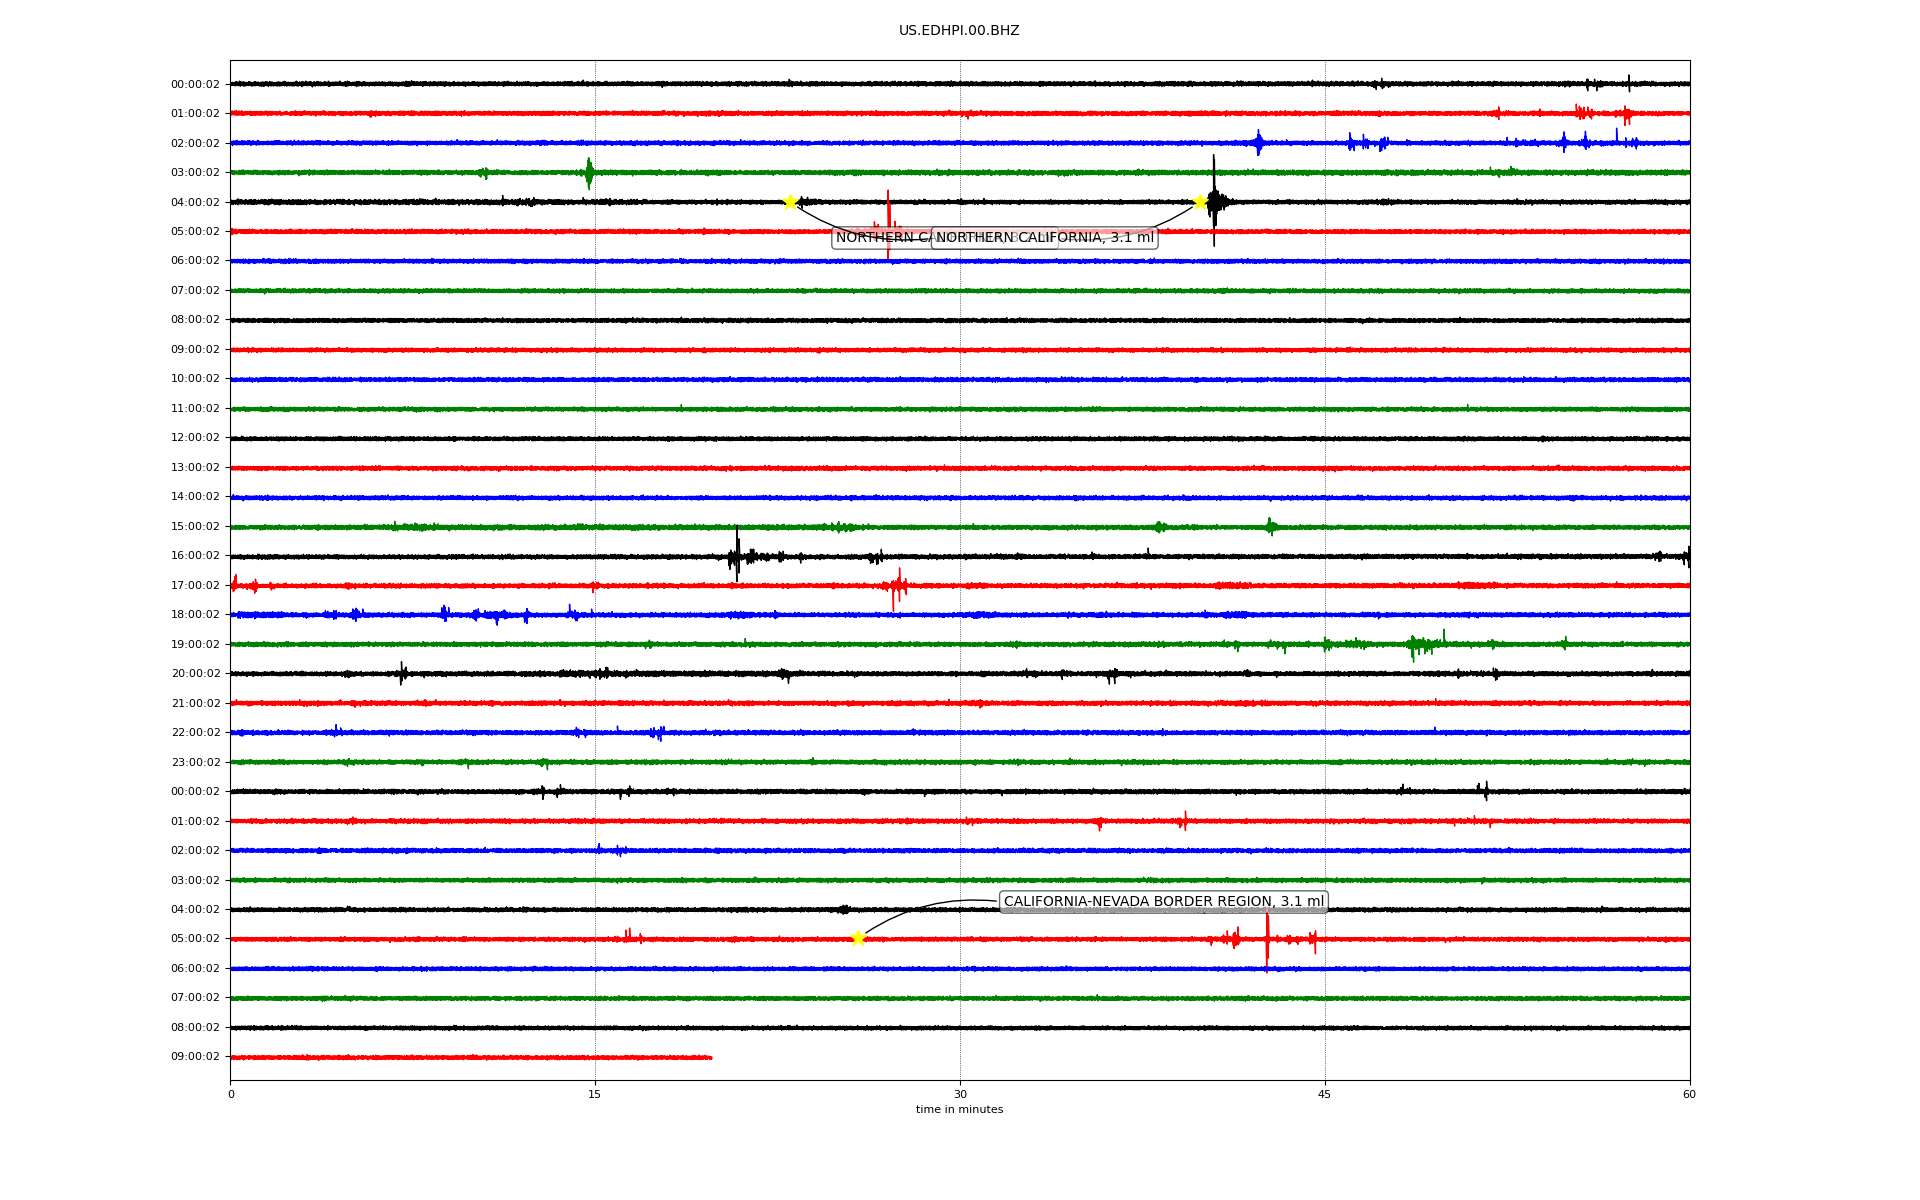Image resolution: width=1920 pixels, height=1200 pixels.
Task: Click the tall black spike on the 16:00:02 trace
Action: [737, 553]
